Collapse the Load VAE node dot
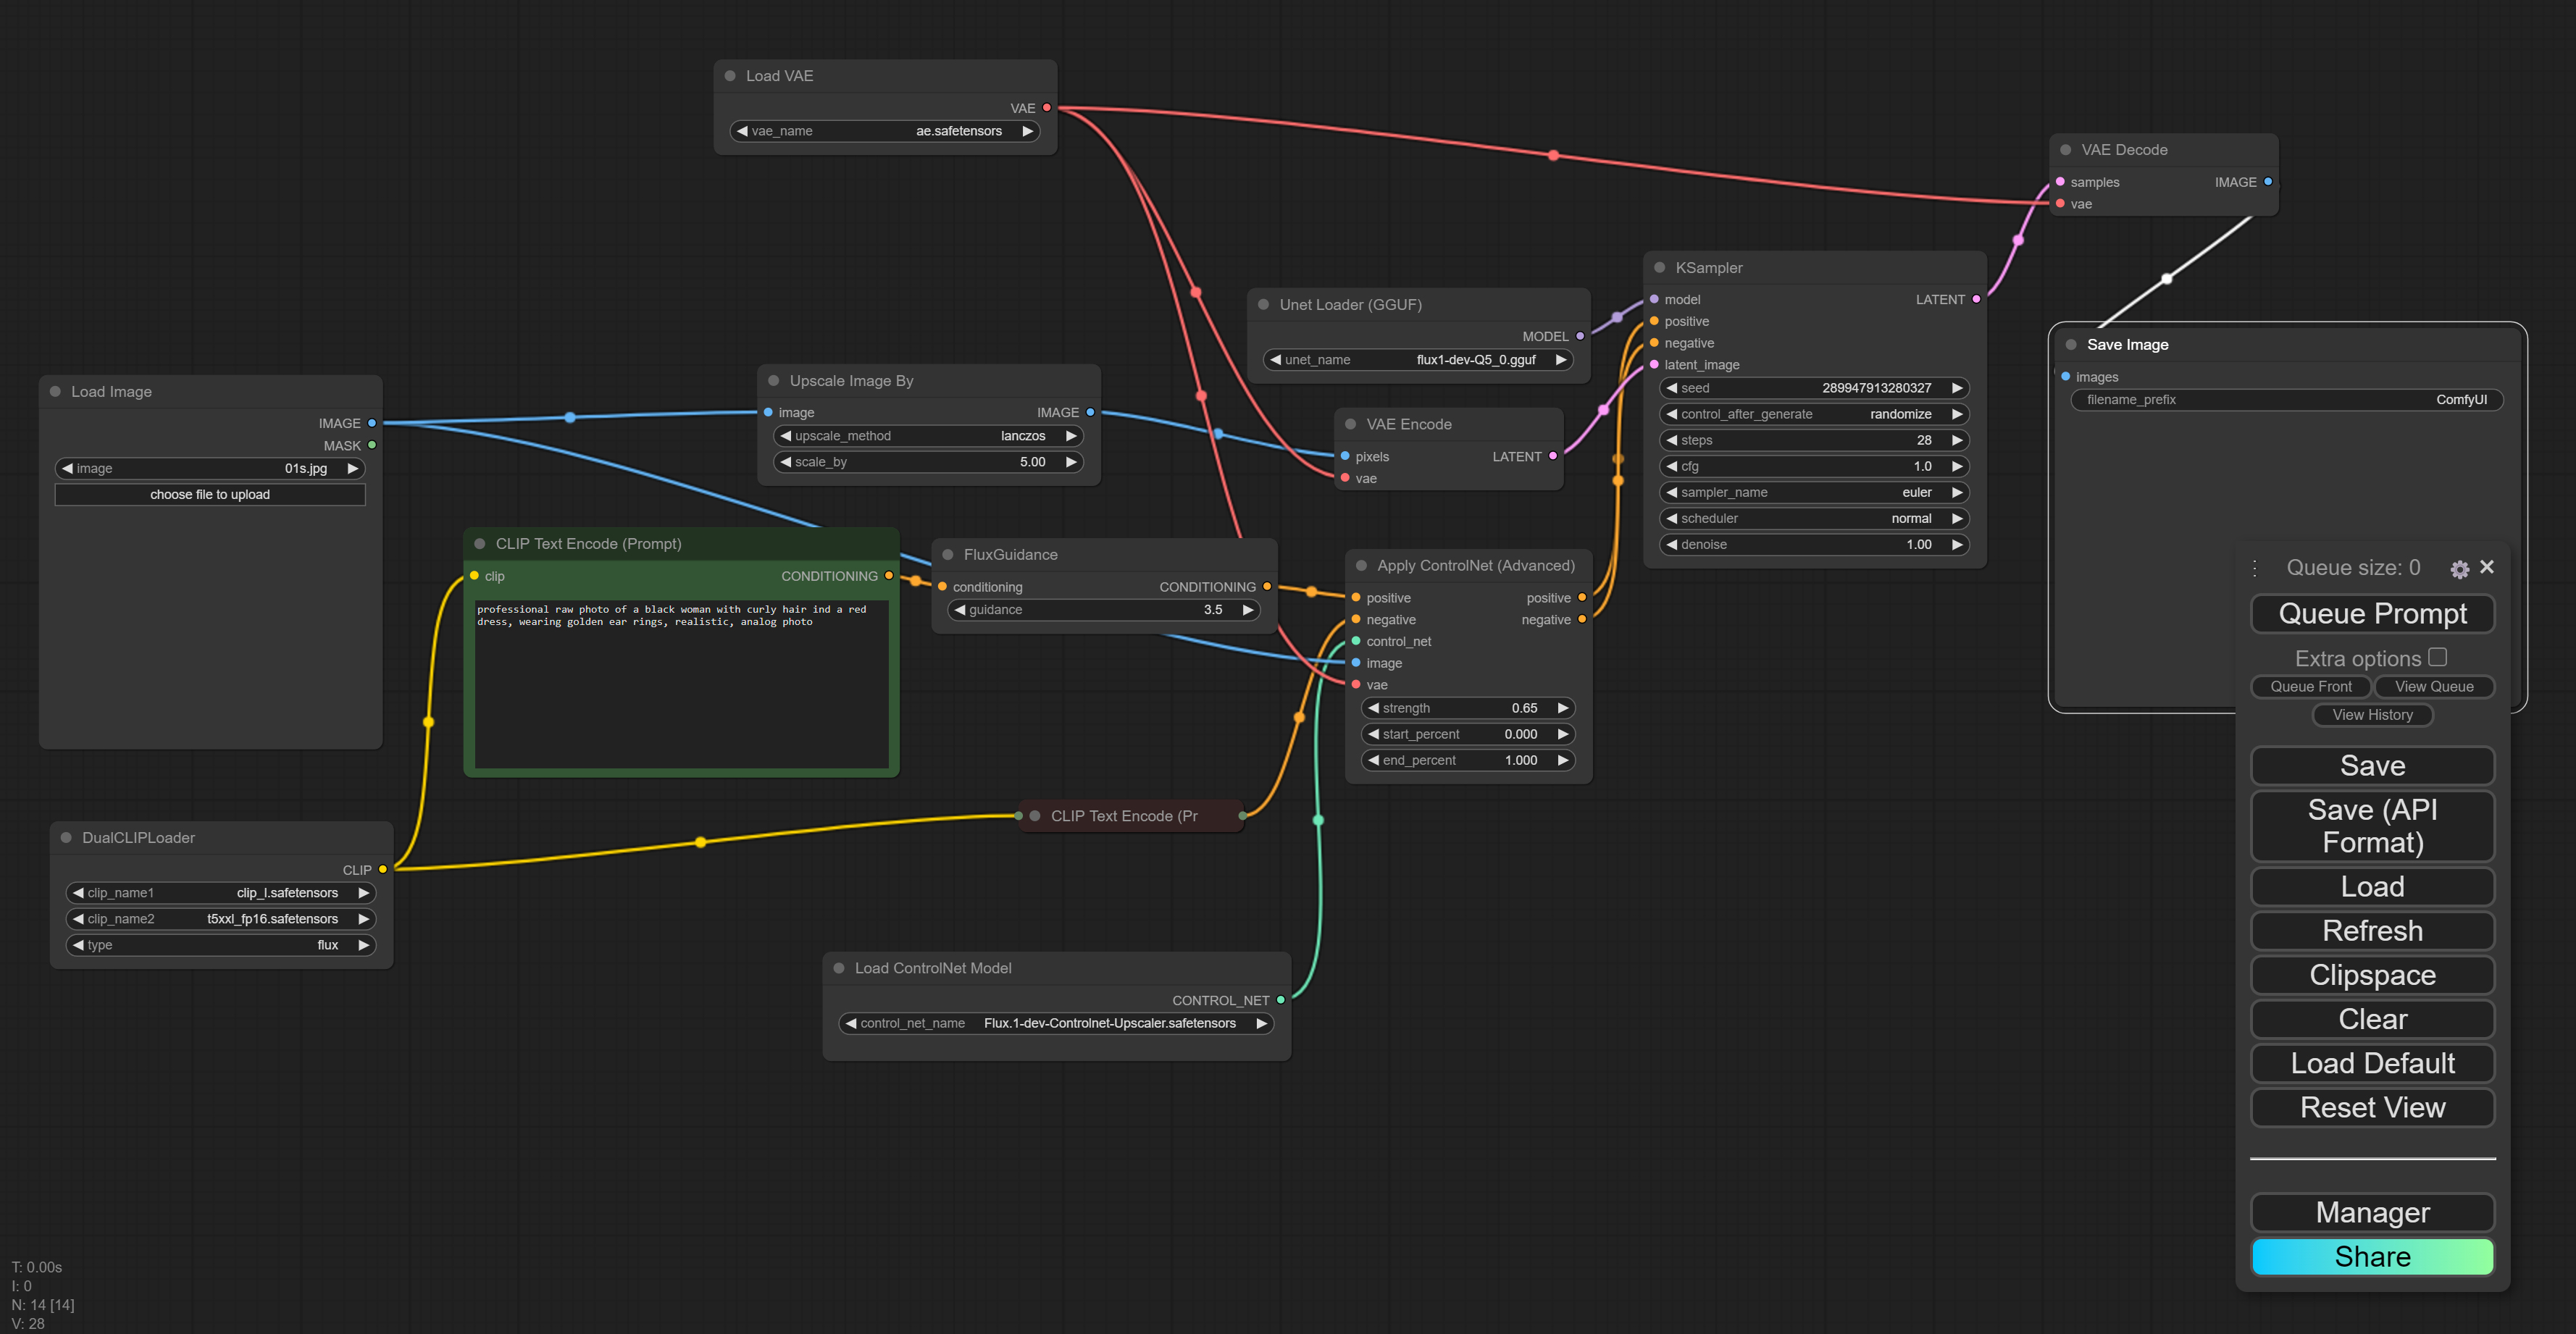The width and height of the screenshot is (2576, 1334). click(x=730, y=76)
